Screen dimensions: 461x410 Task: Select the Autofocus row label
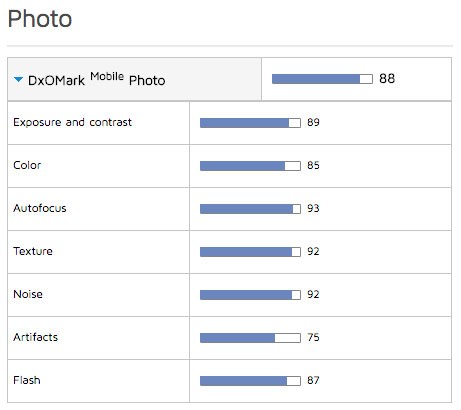point(40,208)
